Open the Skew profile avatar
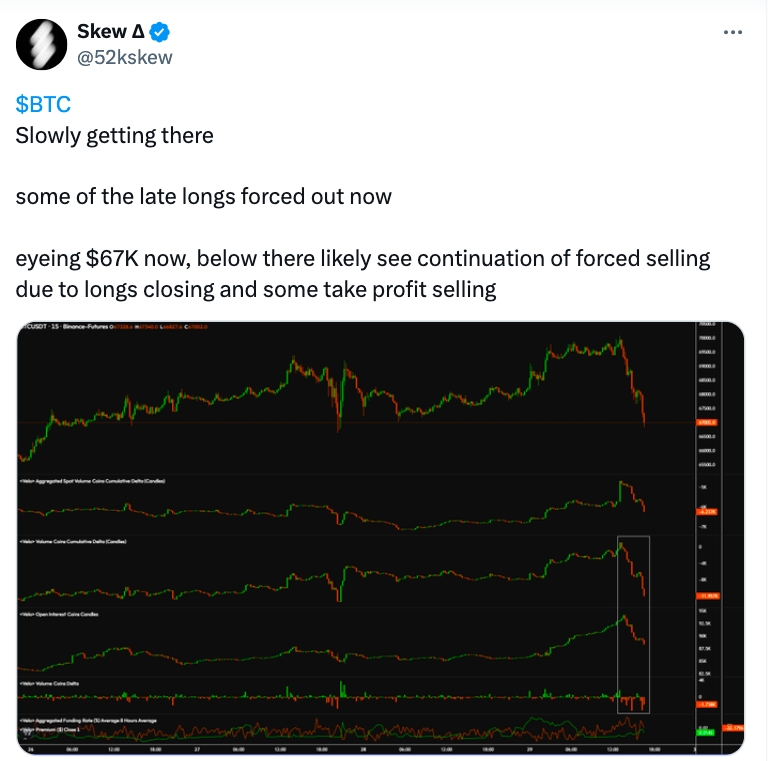 tap(41, 44)
